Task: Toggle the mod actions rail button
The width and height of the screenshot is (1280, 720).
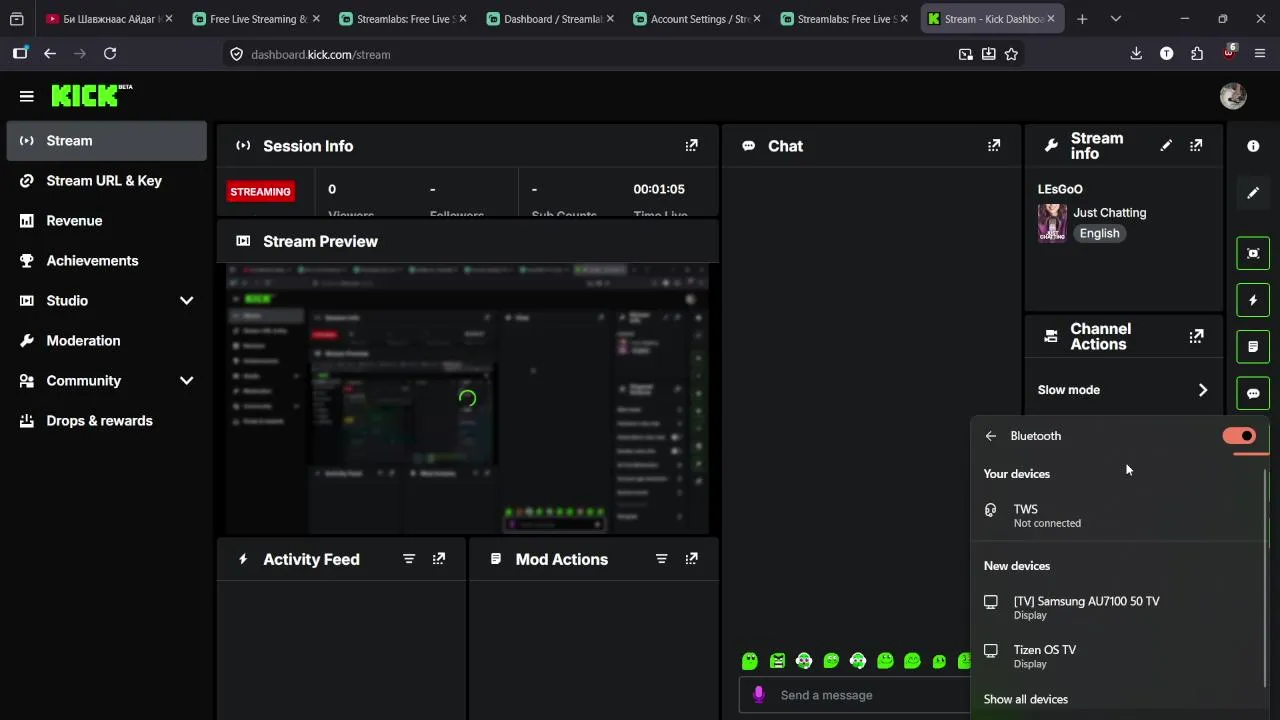Action: (1253, 347)
